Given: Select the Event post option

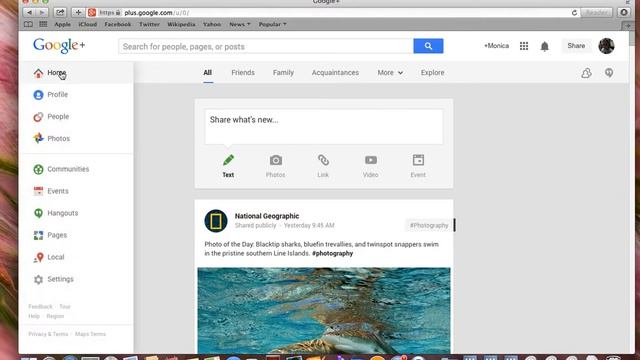Looking at the screenshot, I should tap(418, 166).
